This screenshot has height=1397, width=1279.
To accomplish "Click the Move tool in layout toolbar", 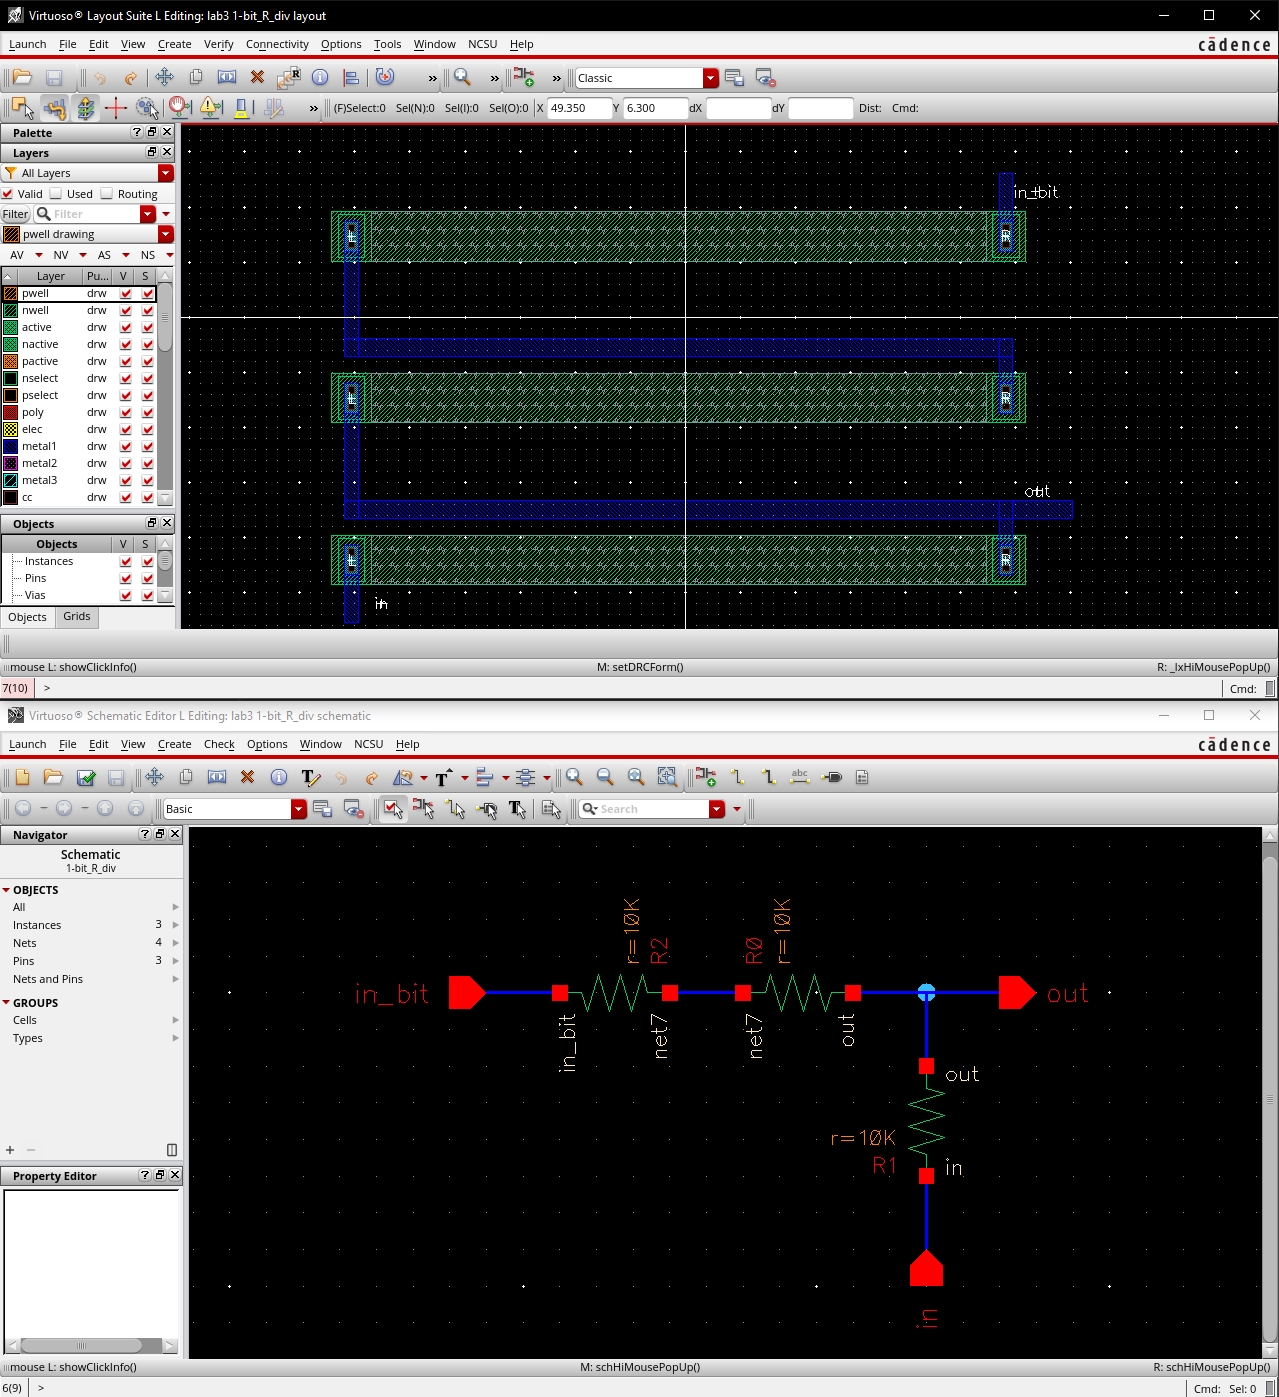I will [164, 77].
